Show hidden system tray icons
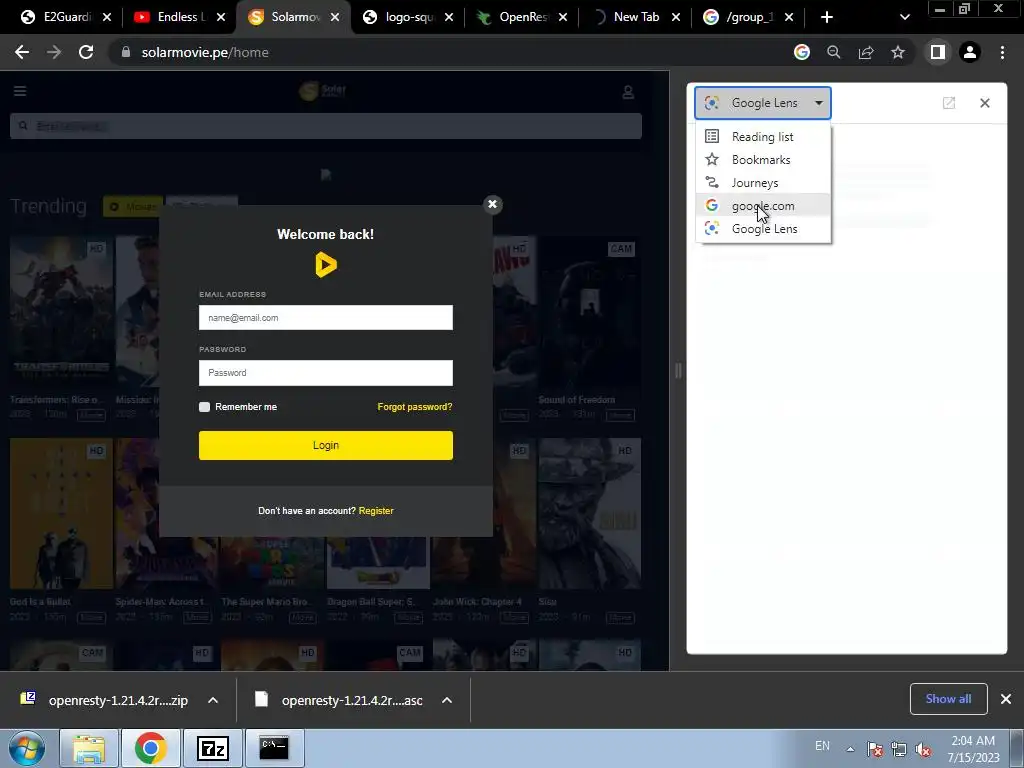 point(850,749)
